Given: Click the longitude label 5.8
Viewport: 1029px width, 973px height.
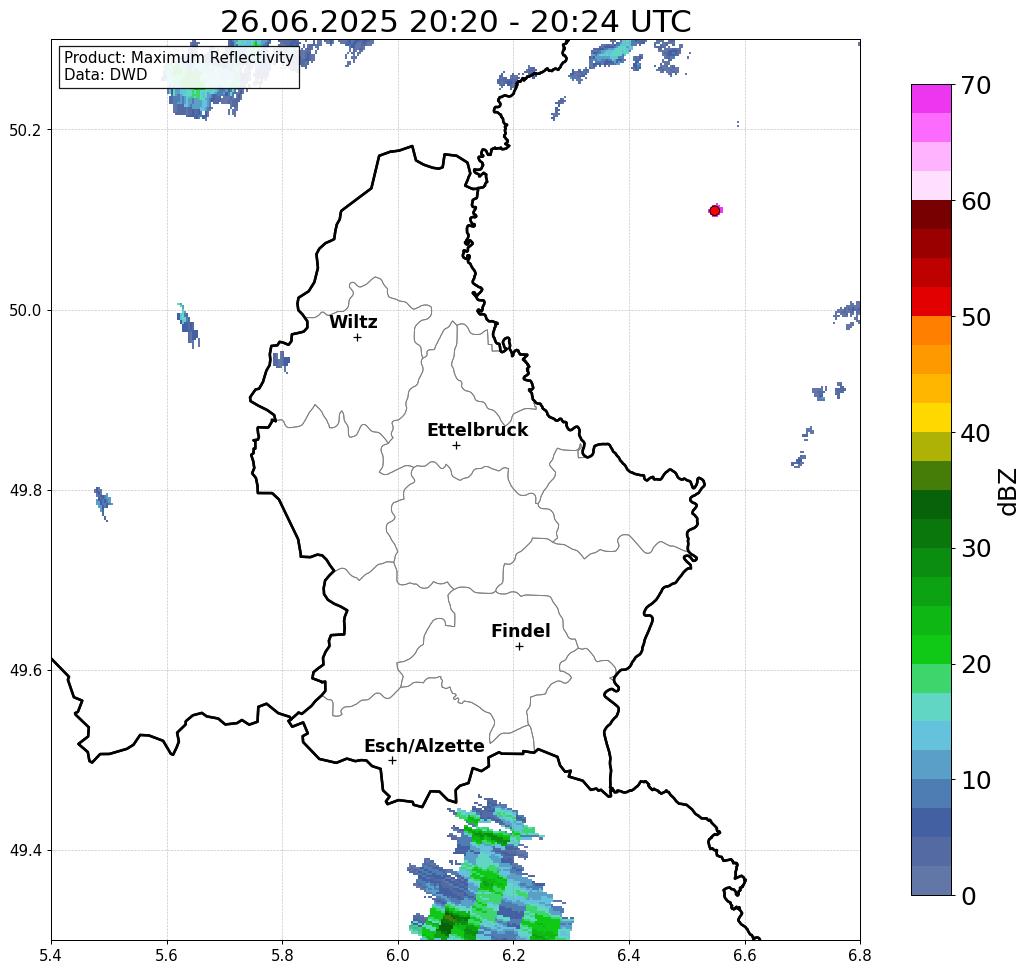Looking at the screenshot, I should pos(282,955).
